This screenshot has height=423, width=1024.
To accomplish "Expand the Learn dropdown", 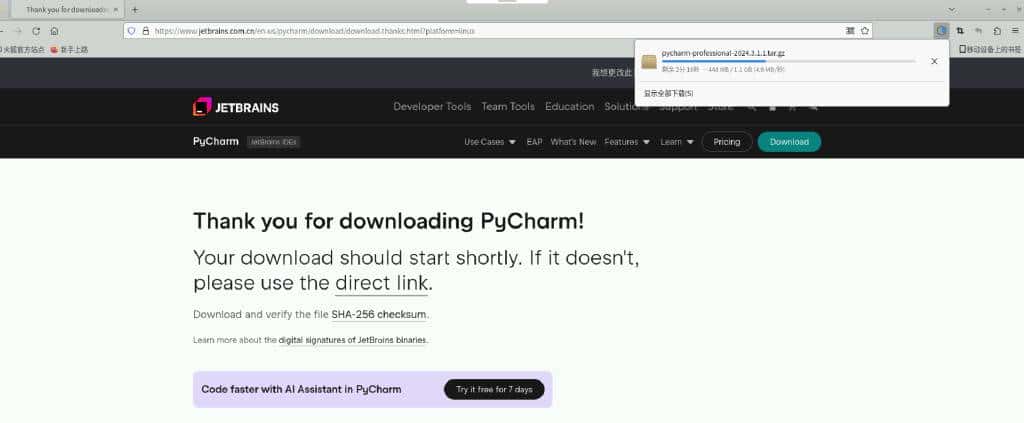I will (677, 142).
